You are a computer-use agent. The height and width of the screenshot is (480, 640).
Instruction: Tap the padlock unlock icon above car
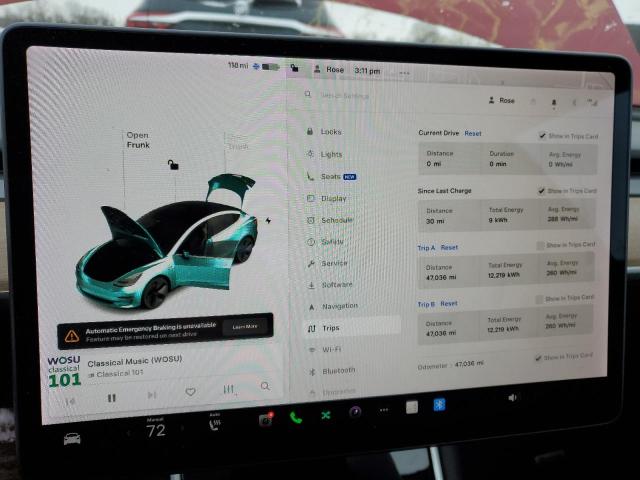coord(173,164)
